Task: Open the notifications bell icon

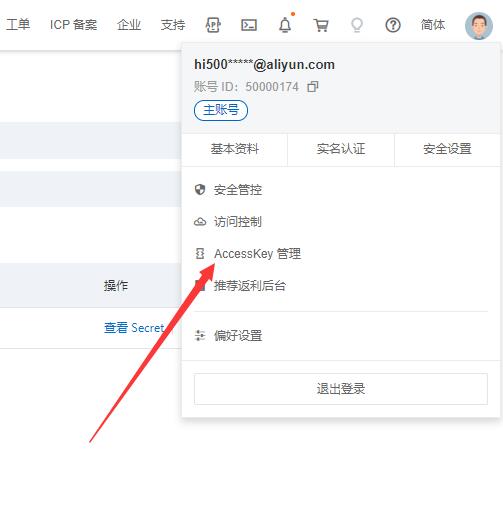Action: point(285,25)
